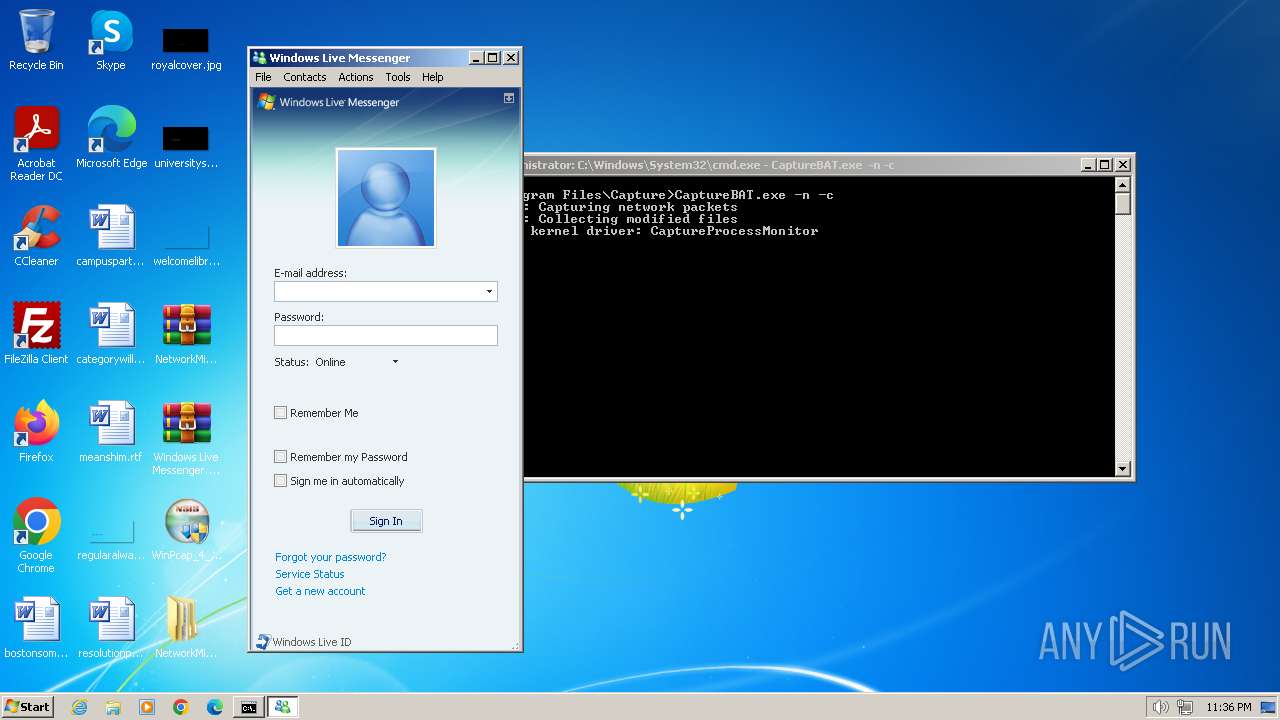Click the Sign In button
The width and height of the screenshot is (1280, 720).
tap(386, 521)
